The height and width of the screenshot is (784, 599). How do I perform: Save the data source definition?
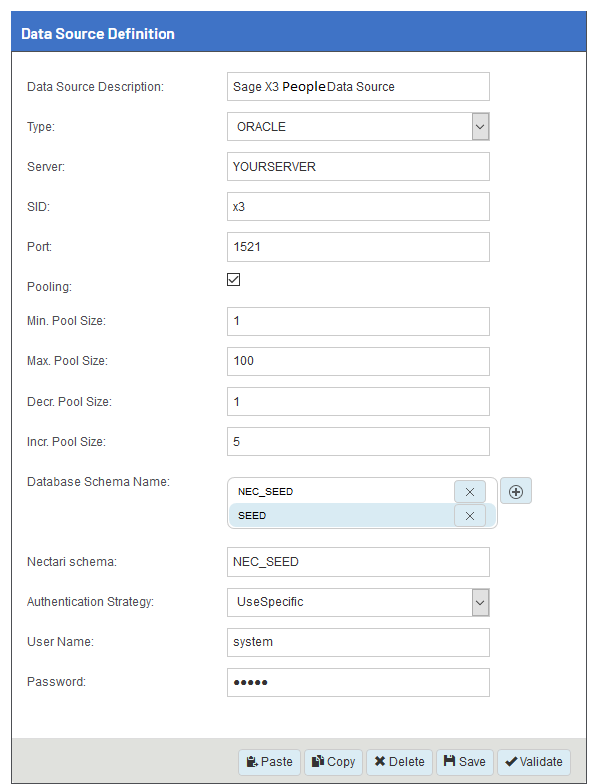pos(464,762)
